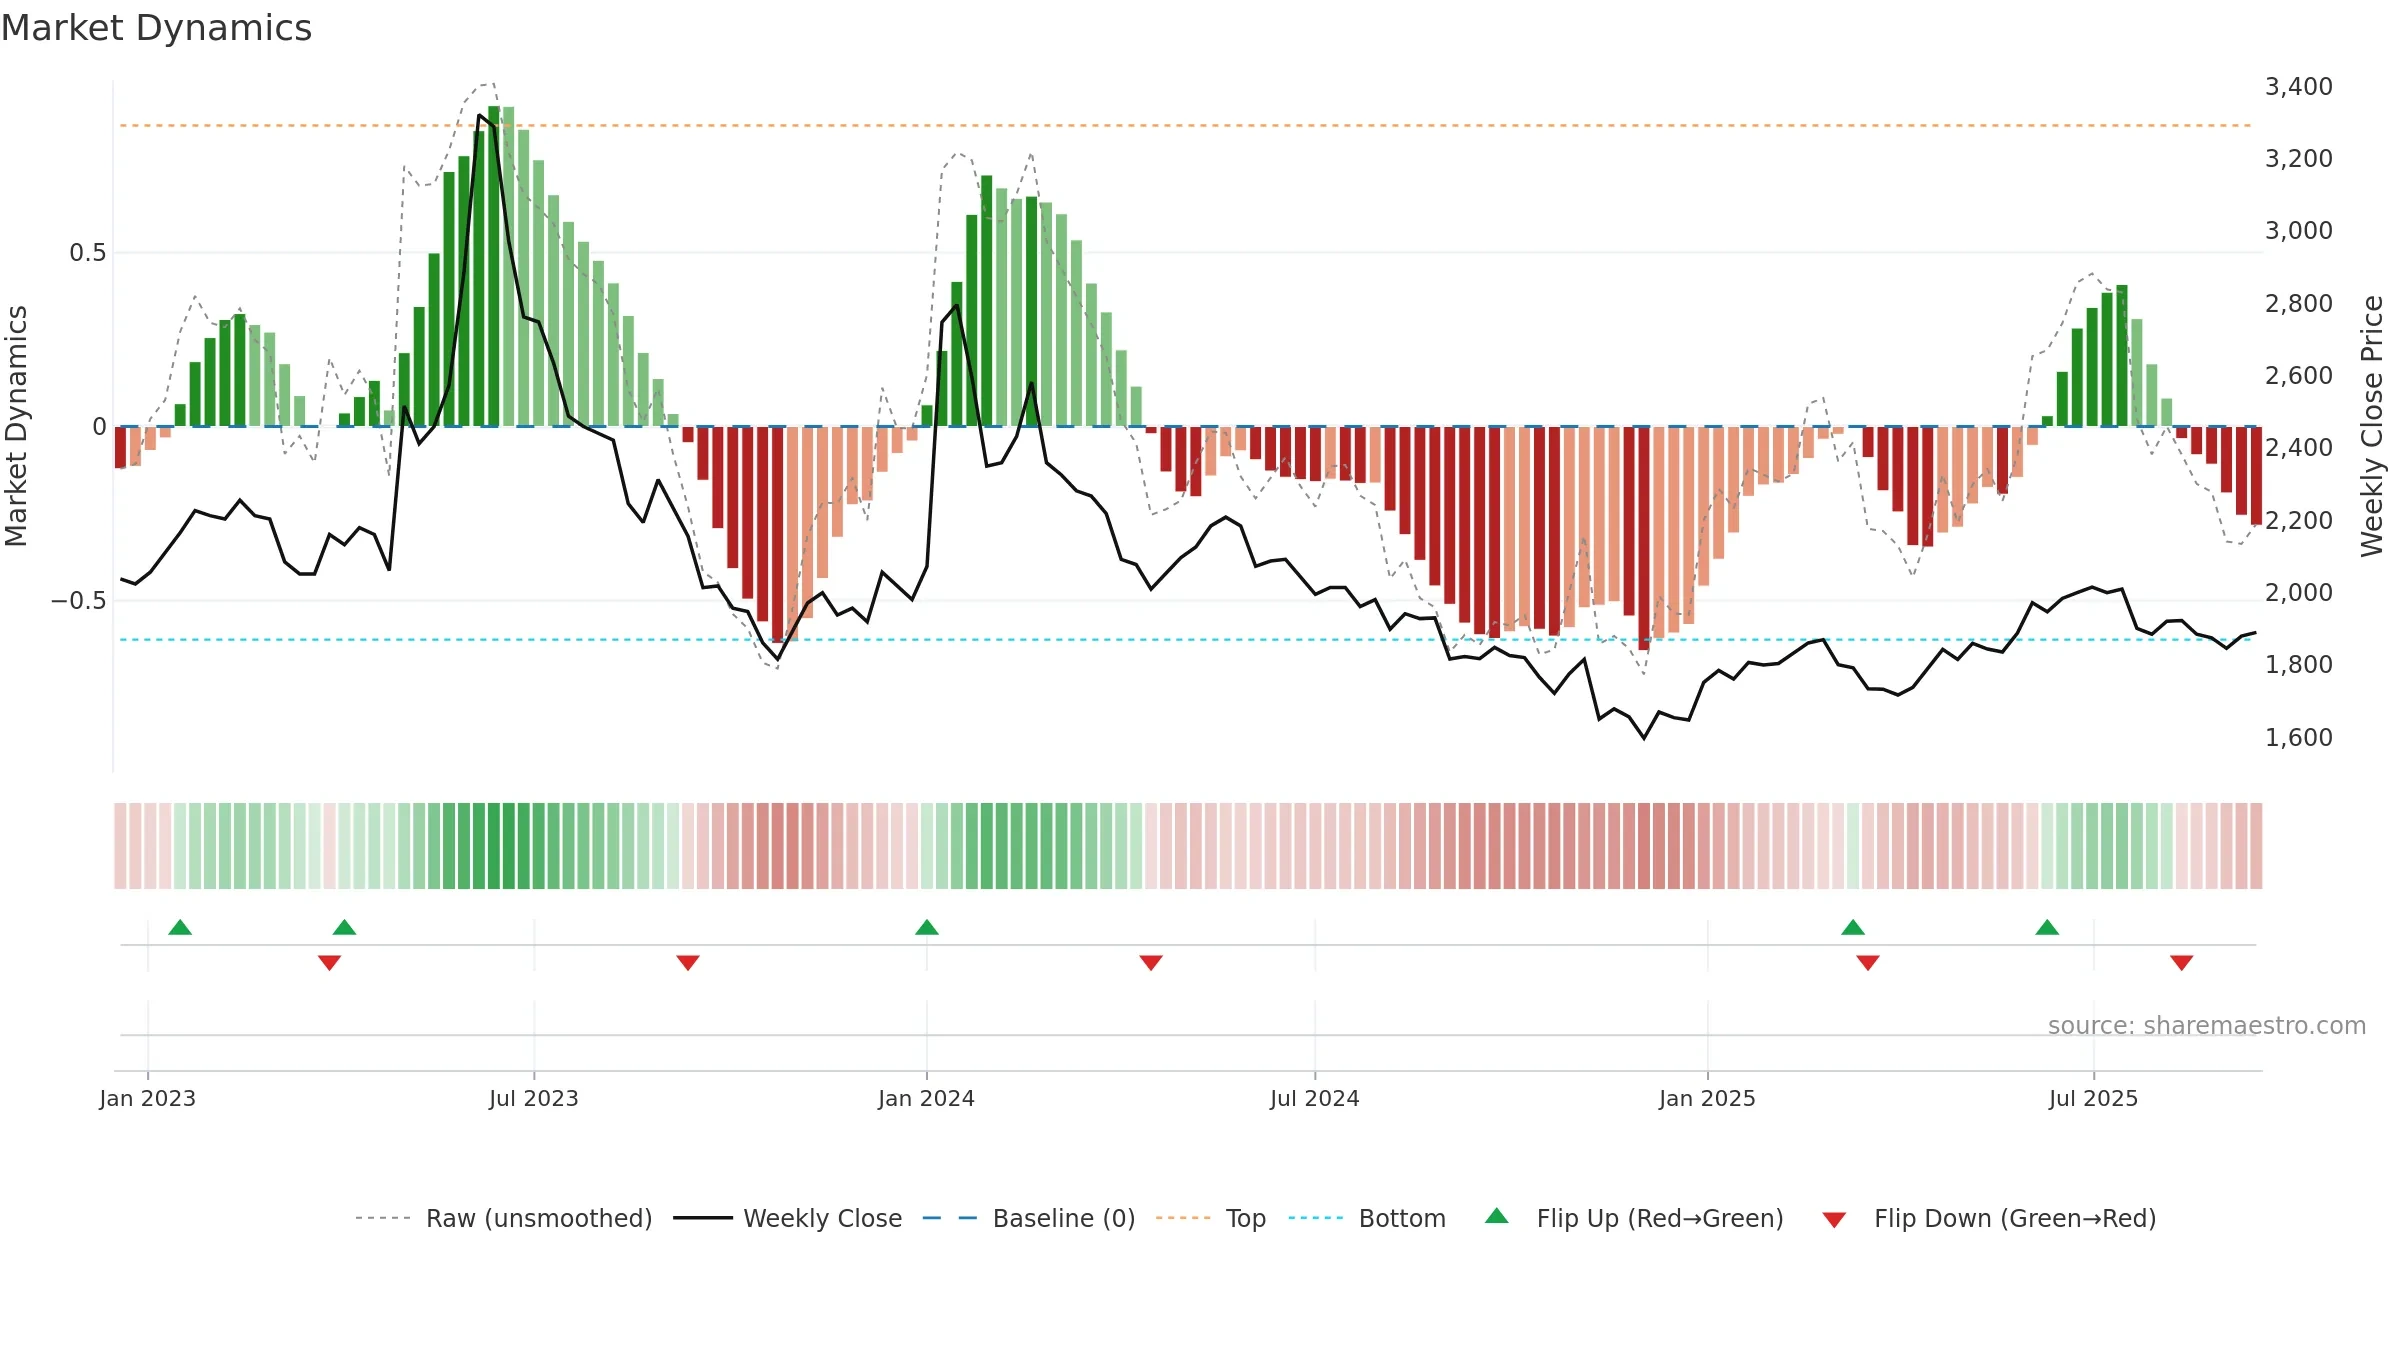Select the Flip Down marker around April 2024
Screen dimensions: 2400x1350
[x=1151, y=963]
